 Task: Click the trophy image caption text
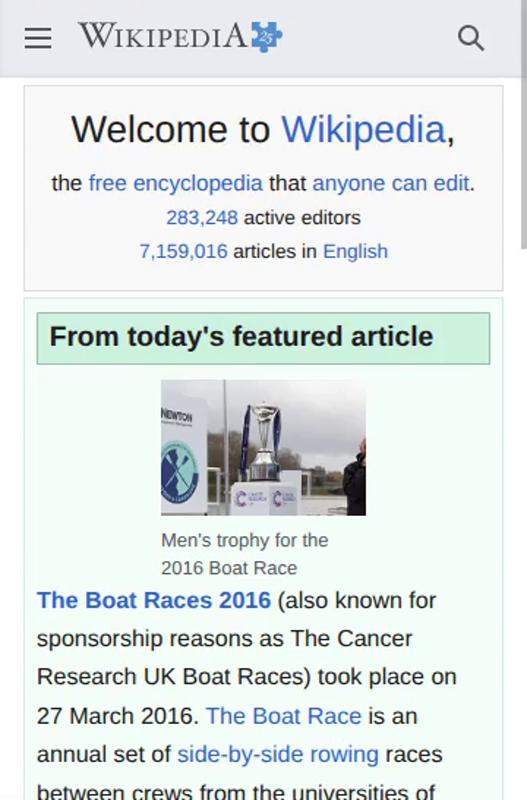tap(245, 554)
